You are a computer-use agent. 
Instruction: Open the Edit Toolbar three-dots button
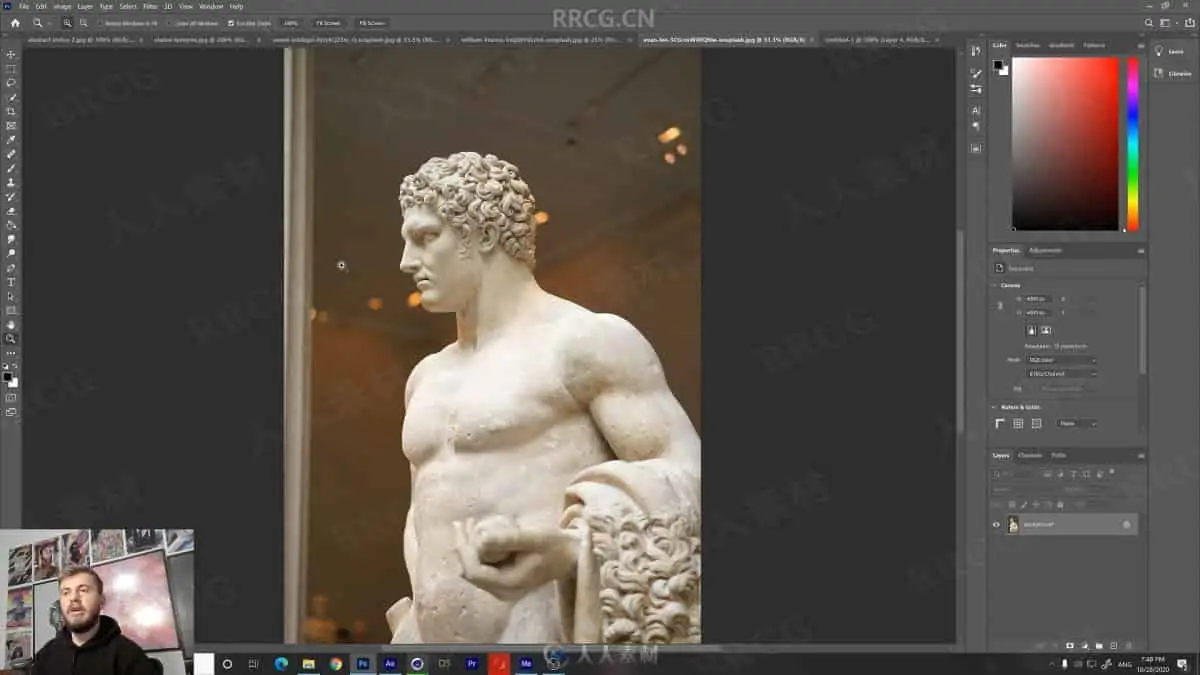[11, 353]
